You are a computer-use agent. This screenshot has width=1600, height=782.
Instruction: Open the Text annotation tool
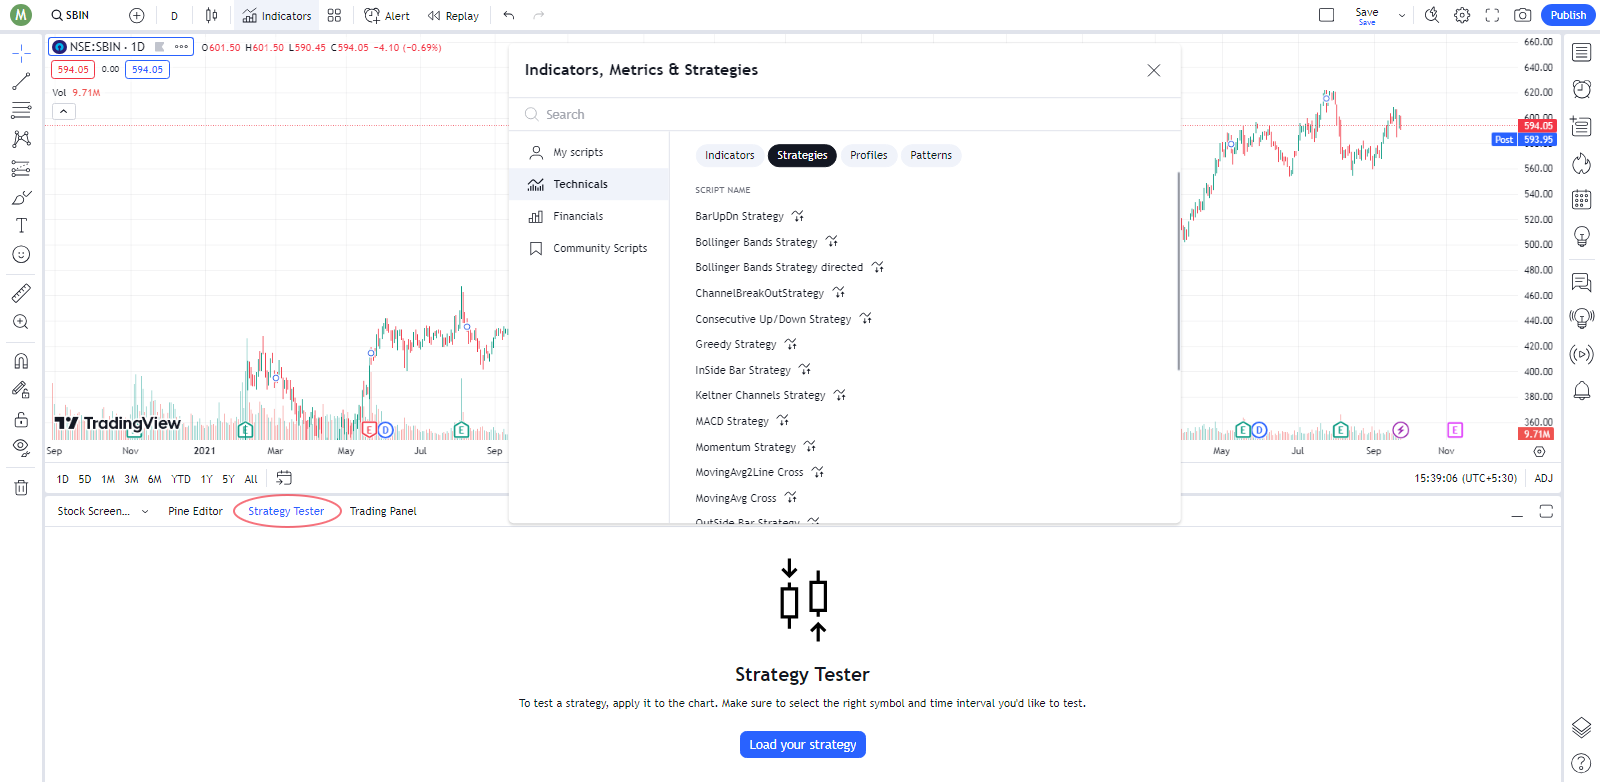tap(21, 226)
